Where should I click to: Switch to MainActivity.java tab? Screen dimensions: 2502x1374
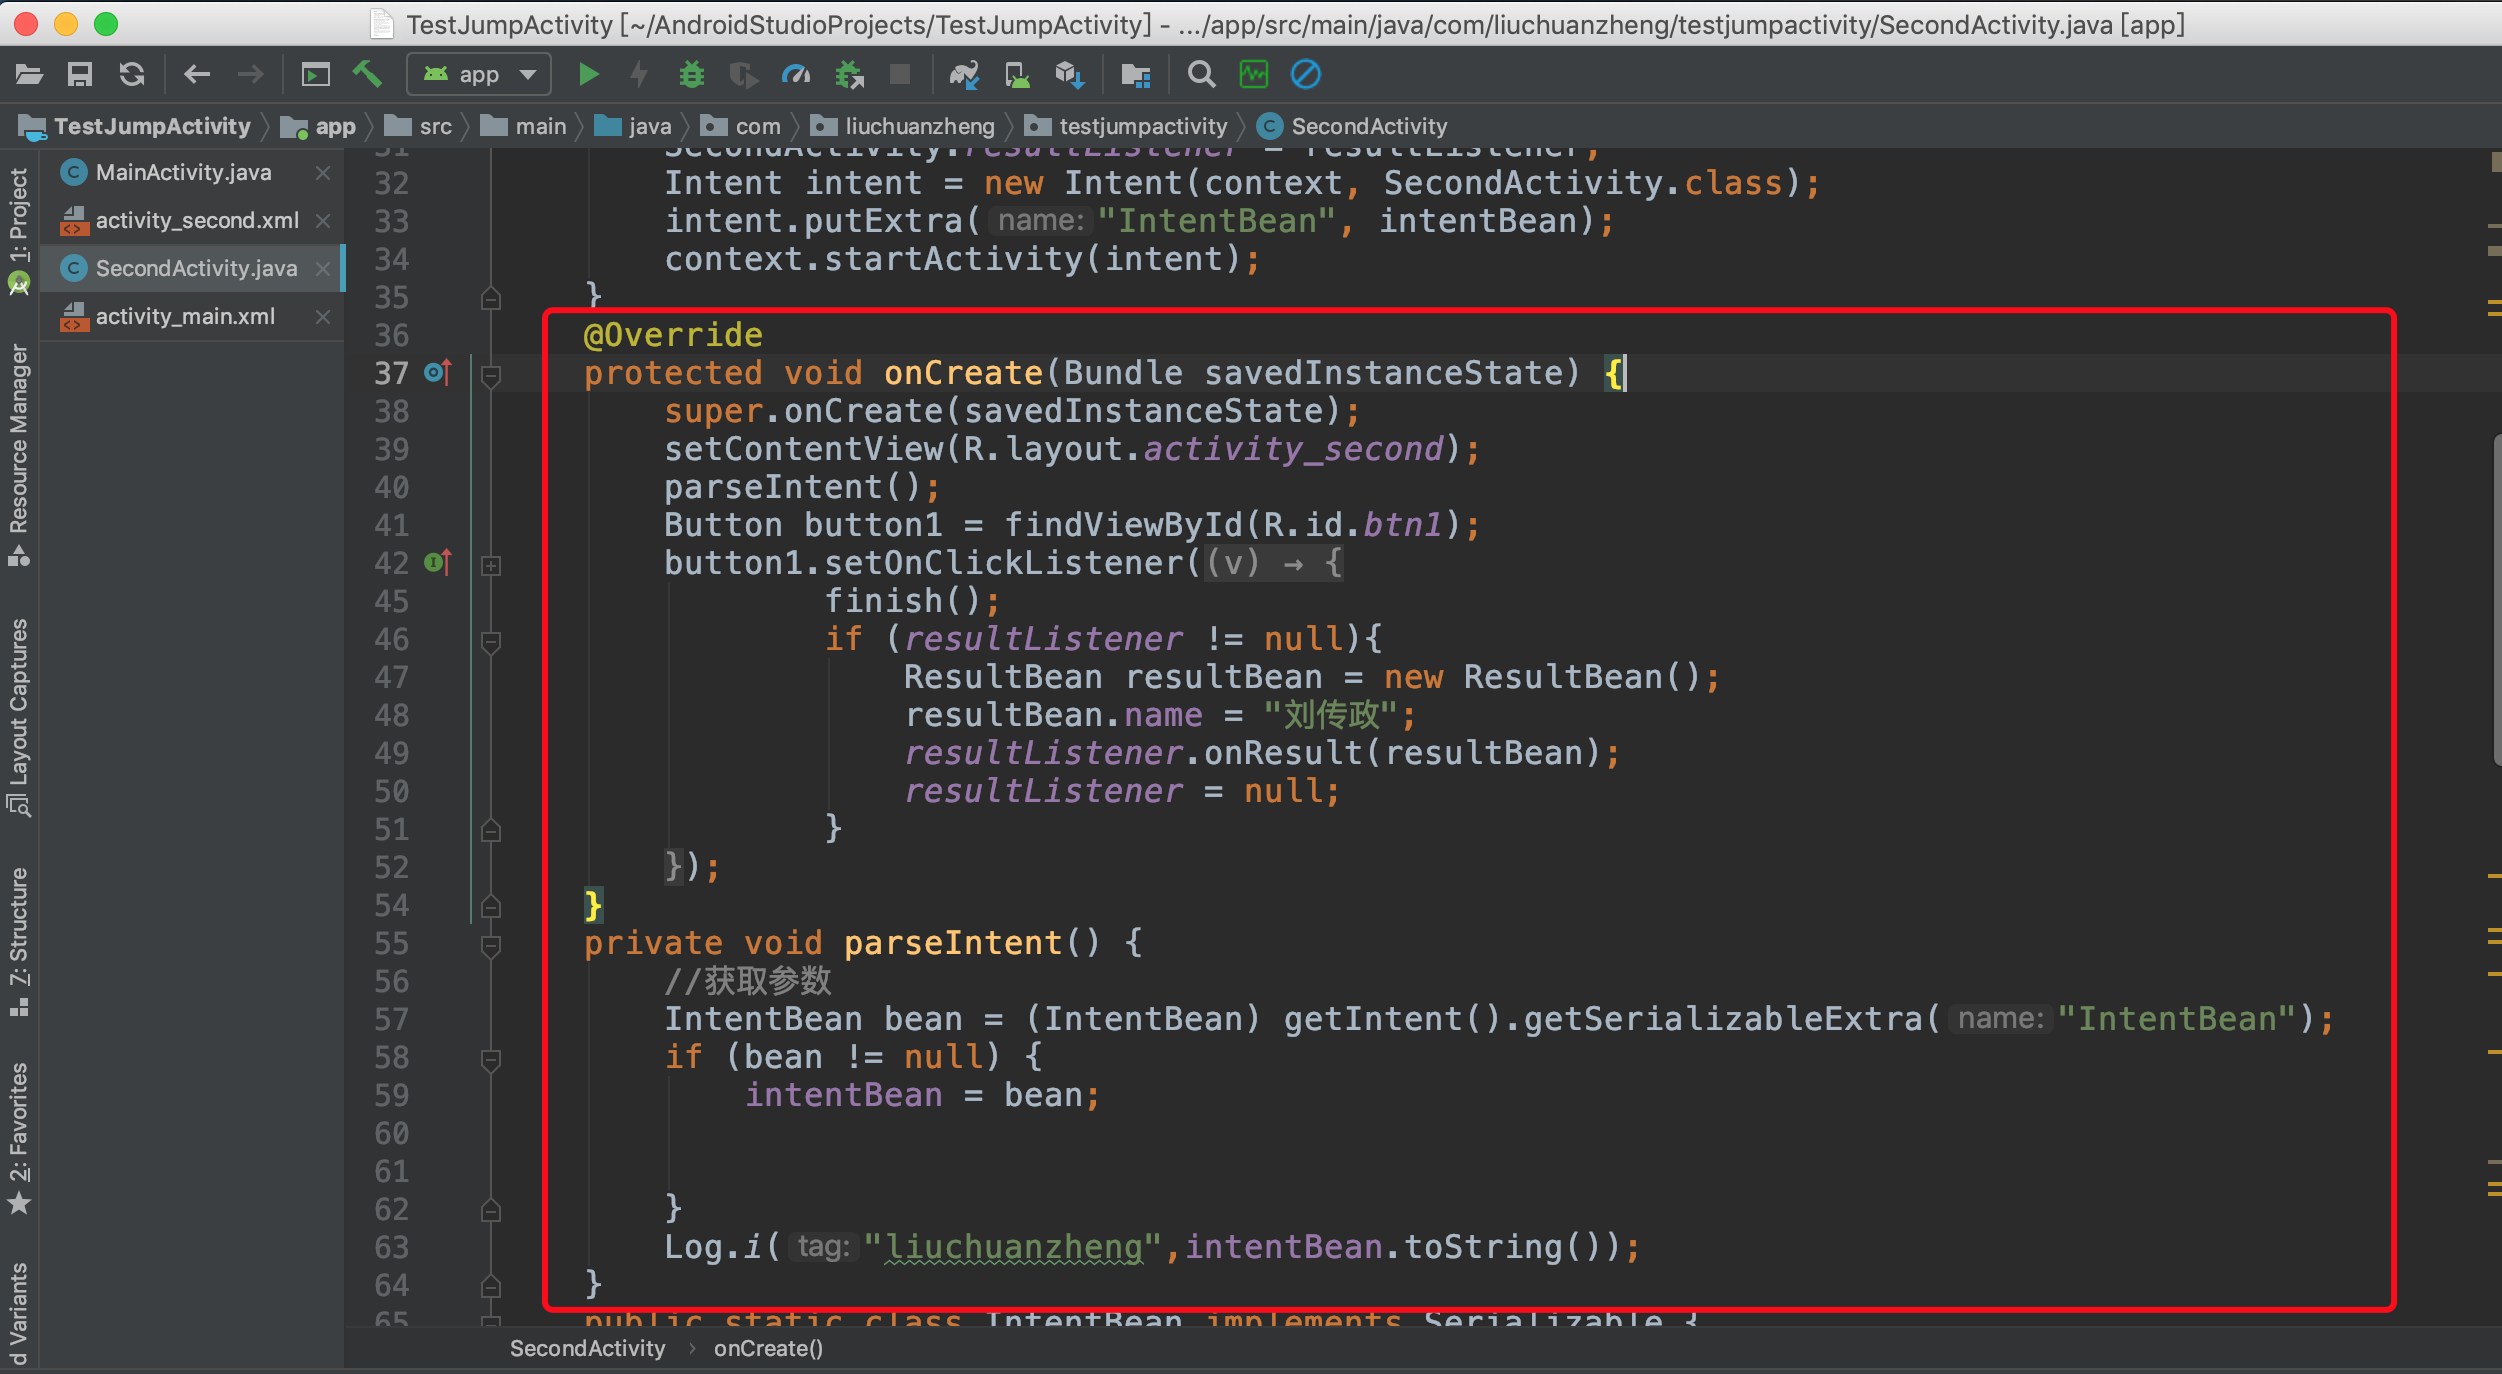(183, 172)
